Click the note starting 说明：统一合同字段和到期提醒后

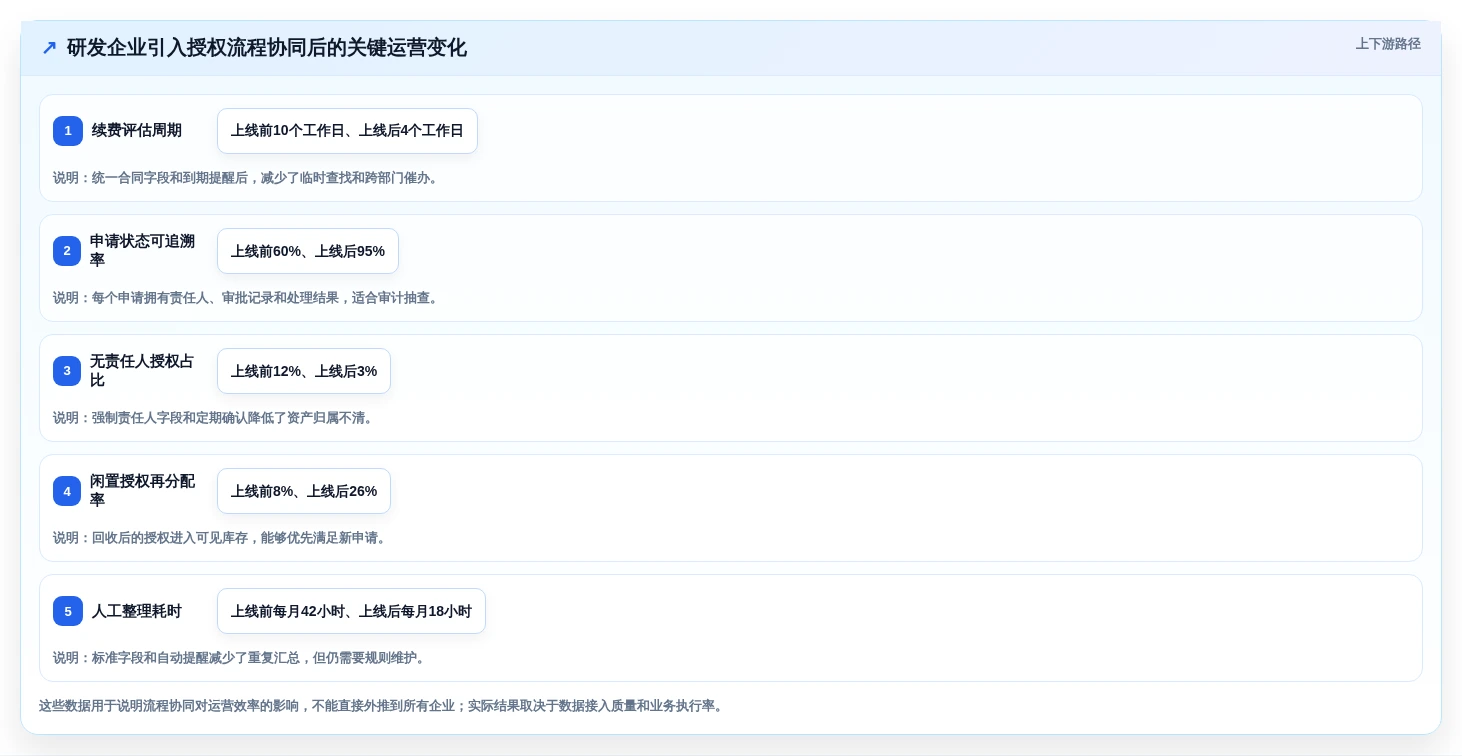(248, 178)
